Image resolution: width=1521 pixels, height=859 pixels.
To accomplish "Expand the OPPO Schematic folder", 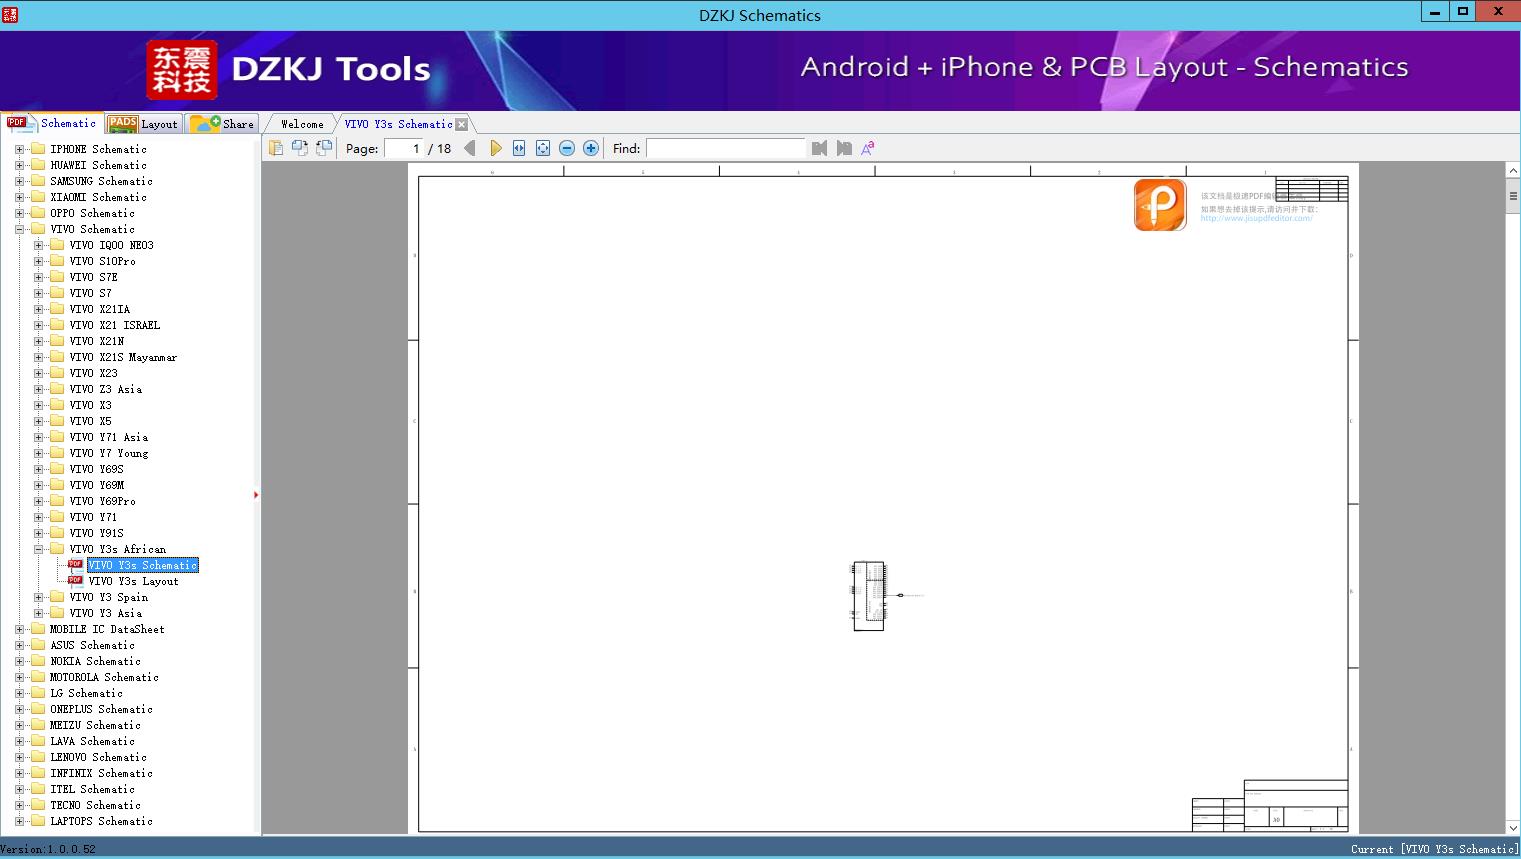I will 19,213.
